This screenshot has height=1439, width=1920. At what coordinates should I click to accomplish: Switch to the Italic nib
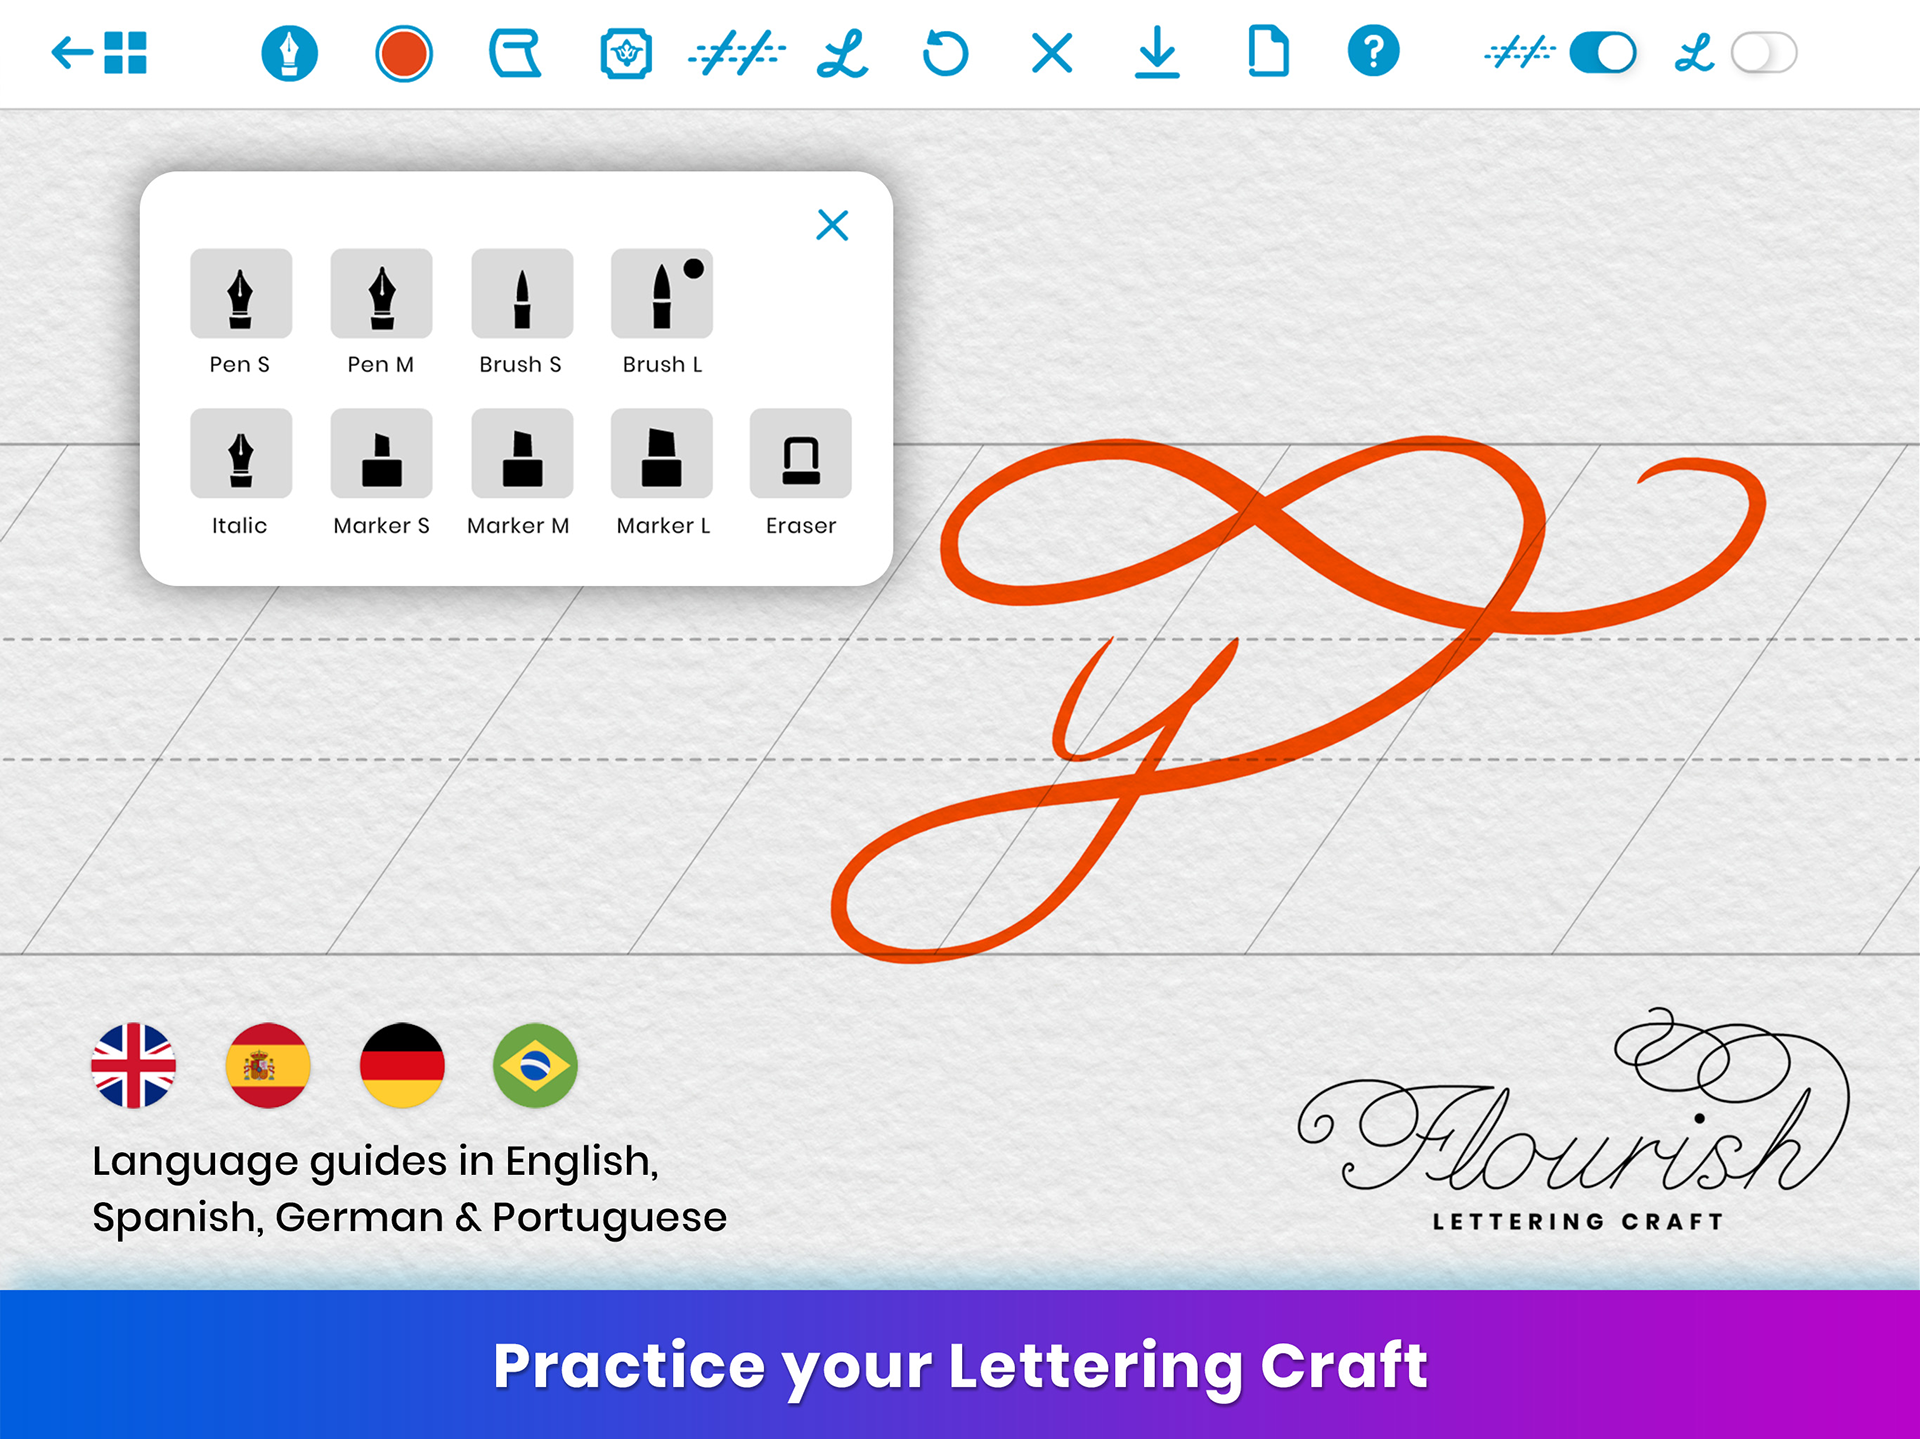click(240, 453)
